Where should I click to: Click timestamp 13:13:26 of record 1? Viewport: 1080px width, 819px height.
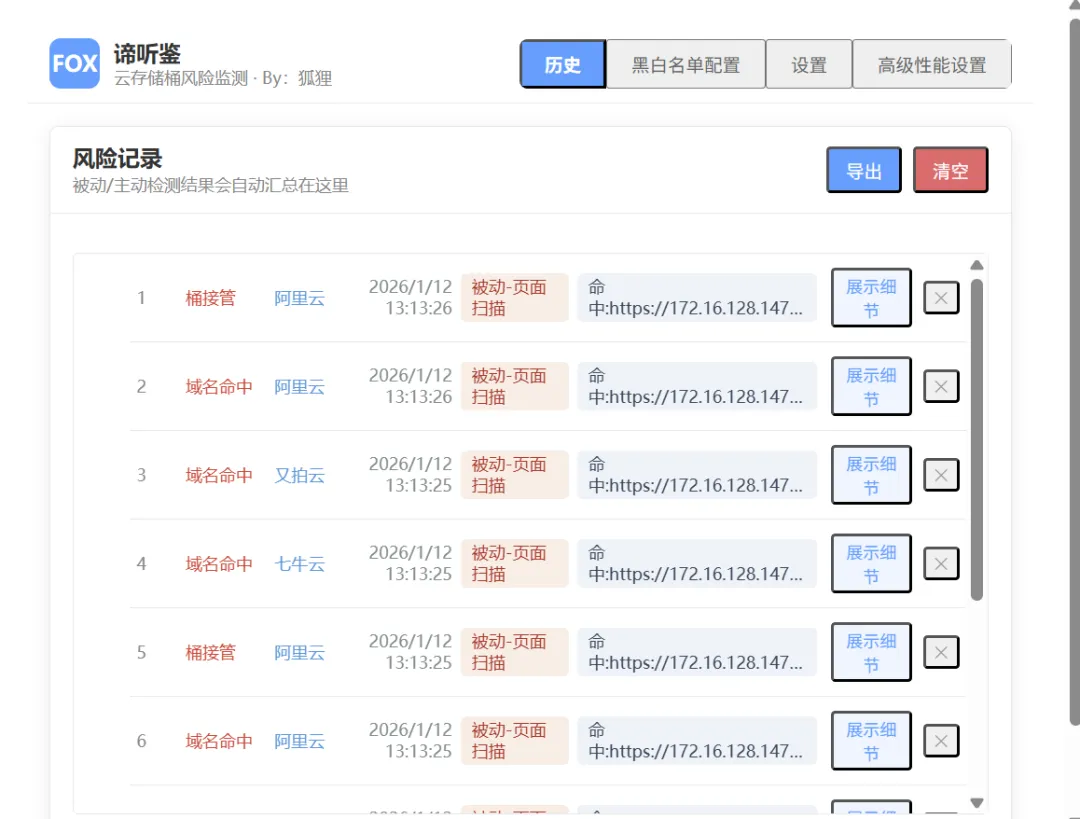(x=419, y=309)
